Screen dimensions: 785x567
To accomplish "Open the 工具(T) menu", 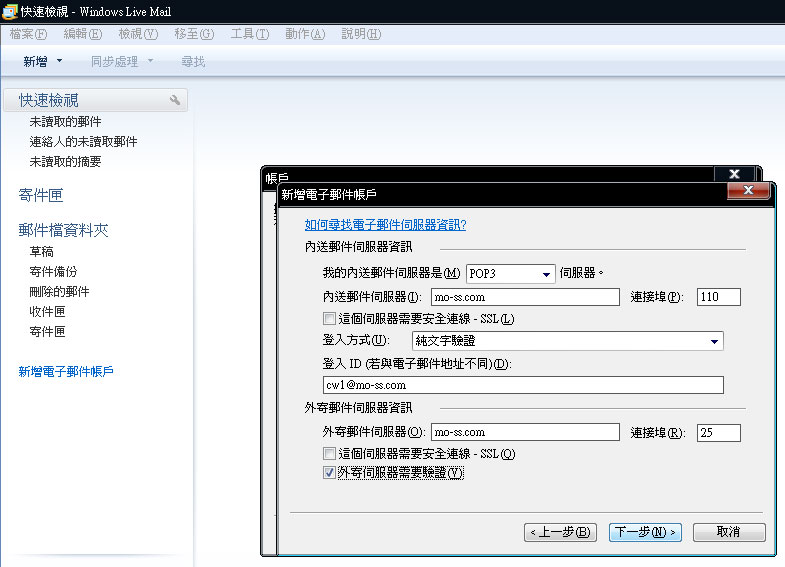I will tap(250, 34).
